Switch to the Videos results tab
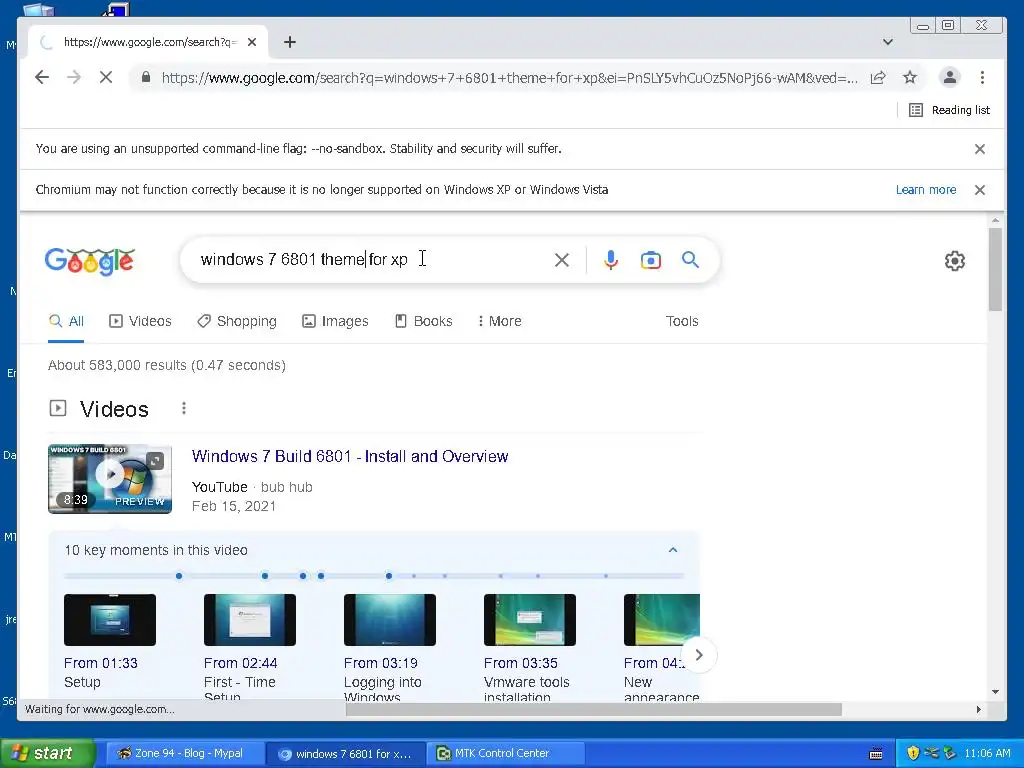Screen dimensions: 1024x768 point(140,321)
